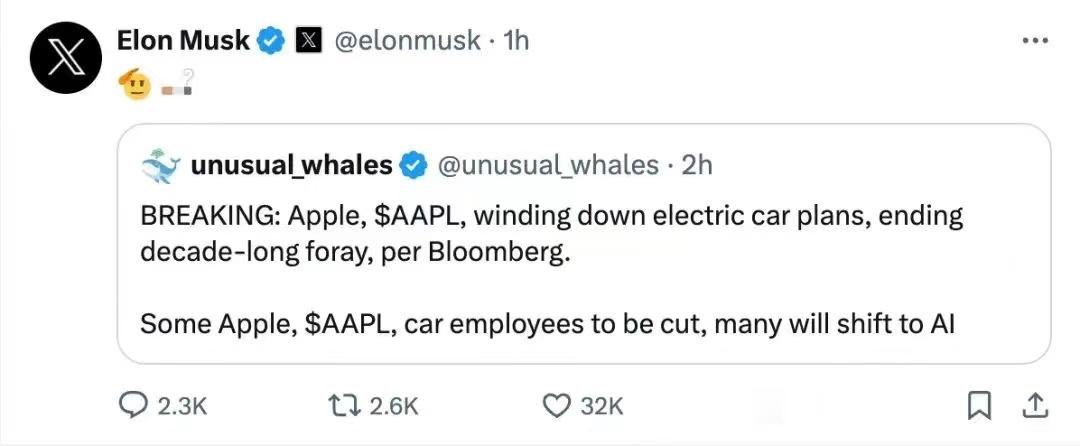This screenshot has height=446, width=1080.
Task: Click the 2h timestamp on the quoted post
Action: [696, 165]
